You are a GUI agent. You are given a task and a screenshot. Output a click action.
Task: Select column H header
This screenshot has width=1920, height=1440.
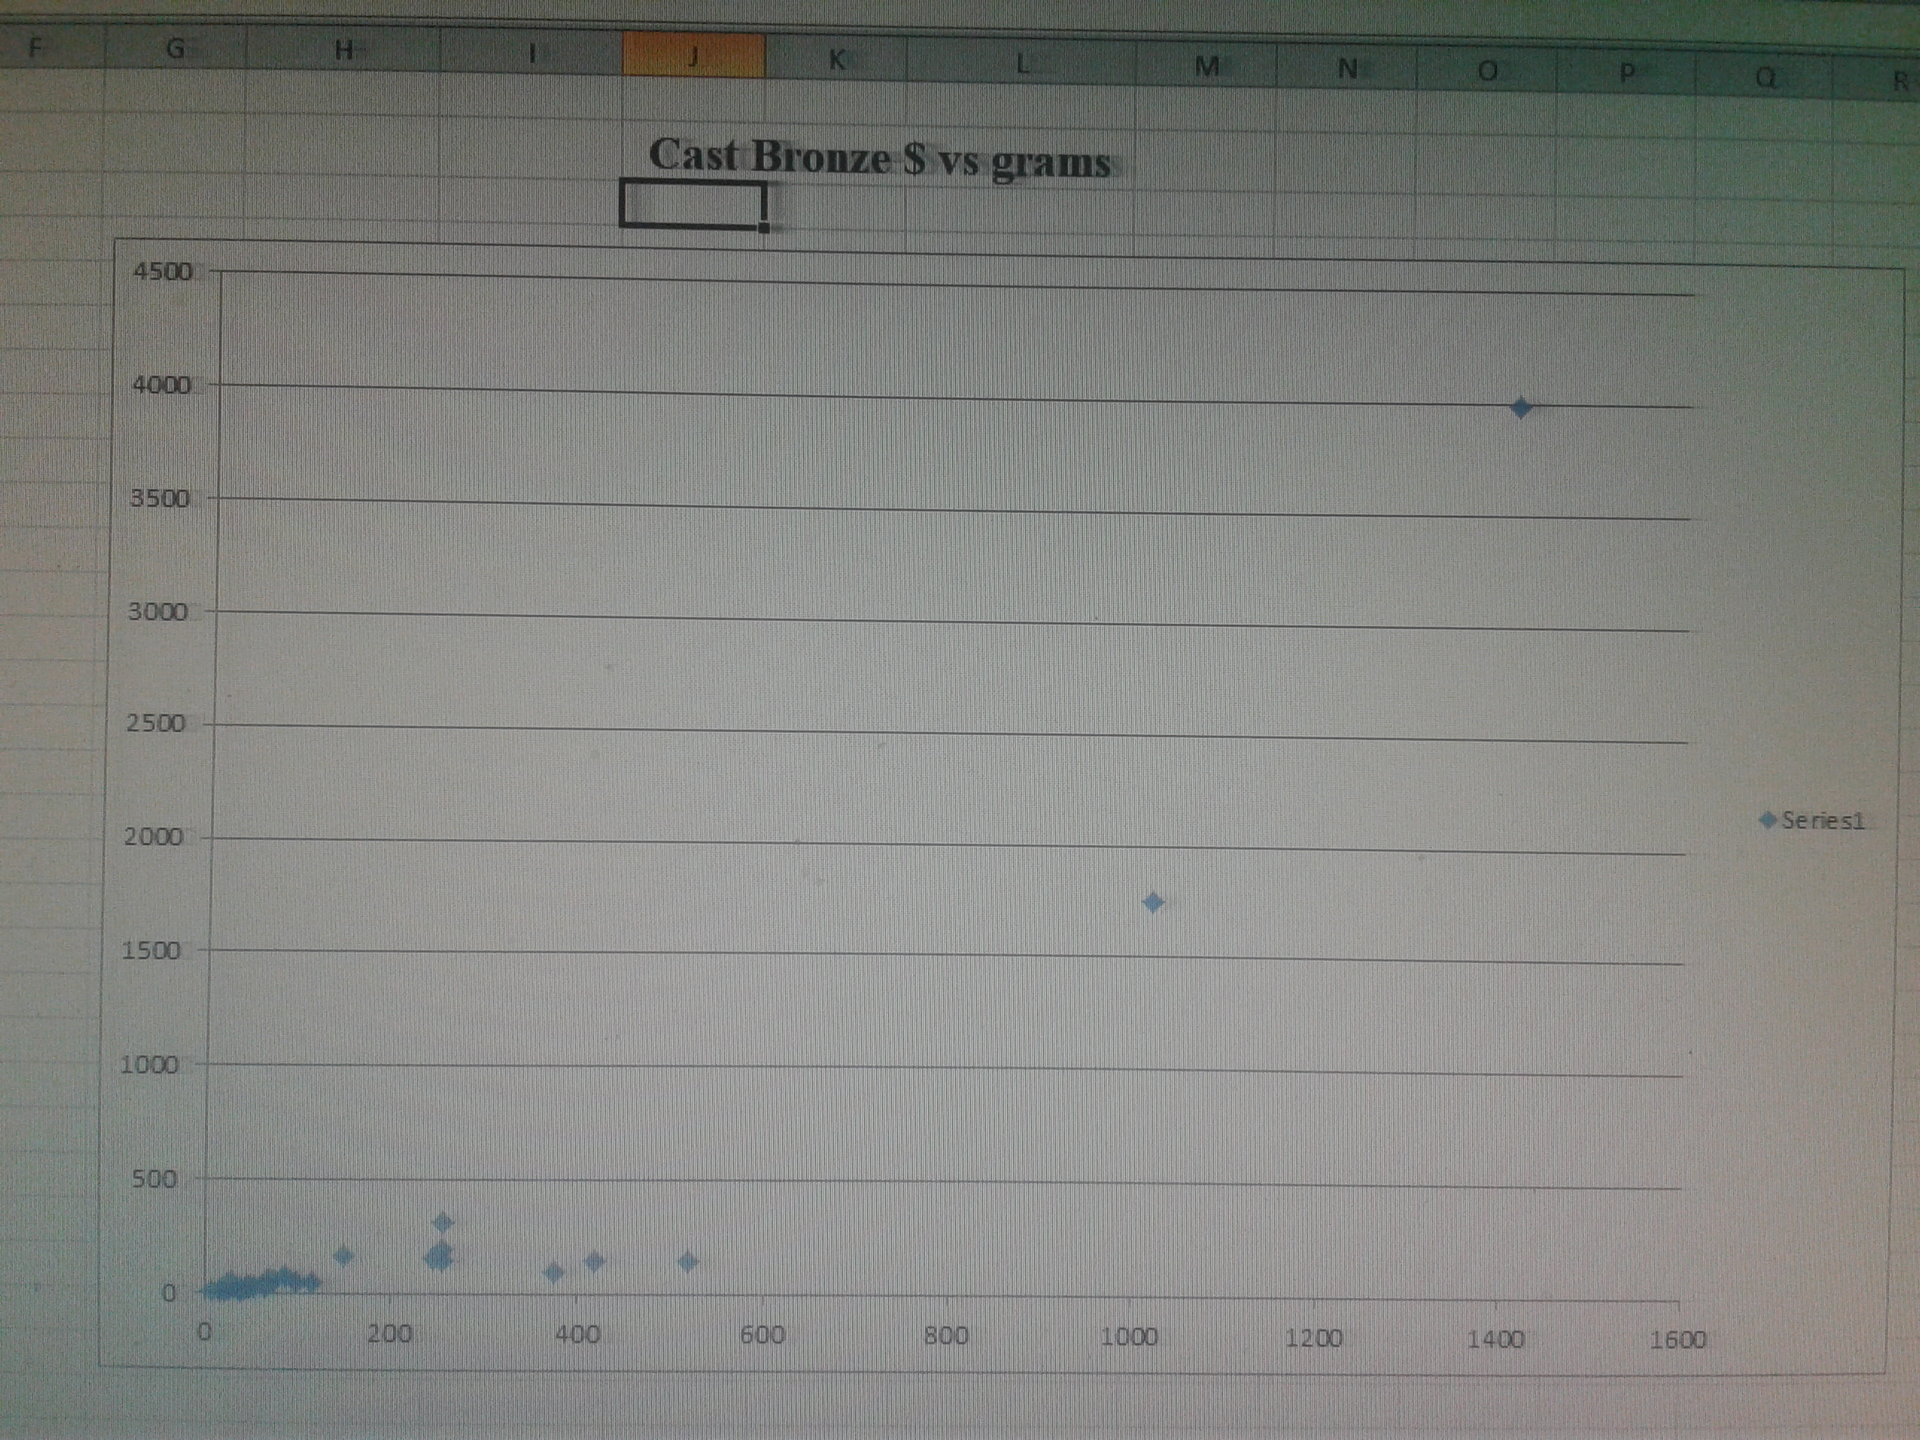(x=342, y=50)
